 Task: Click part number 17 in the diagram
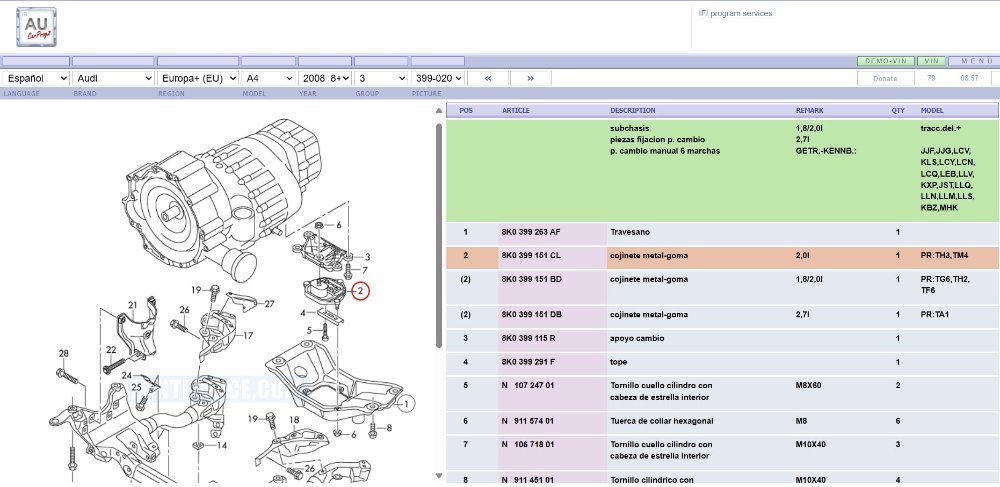[248, 335]
